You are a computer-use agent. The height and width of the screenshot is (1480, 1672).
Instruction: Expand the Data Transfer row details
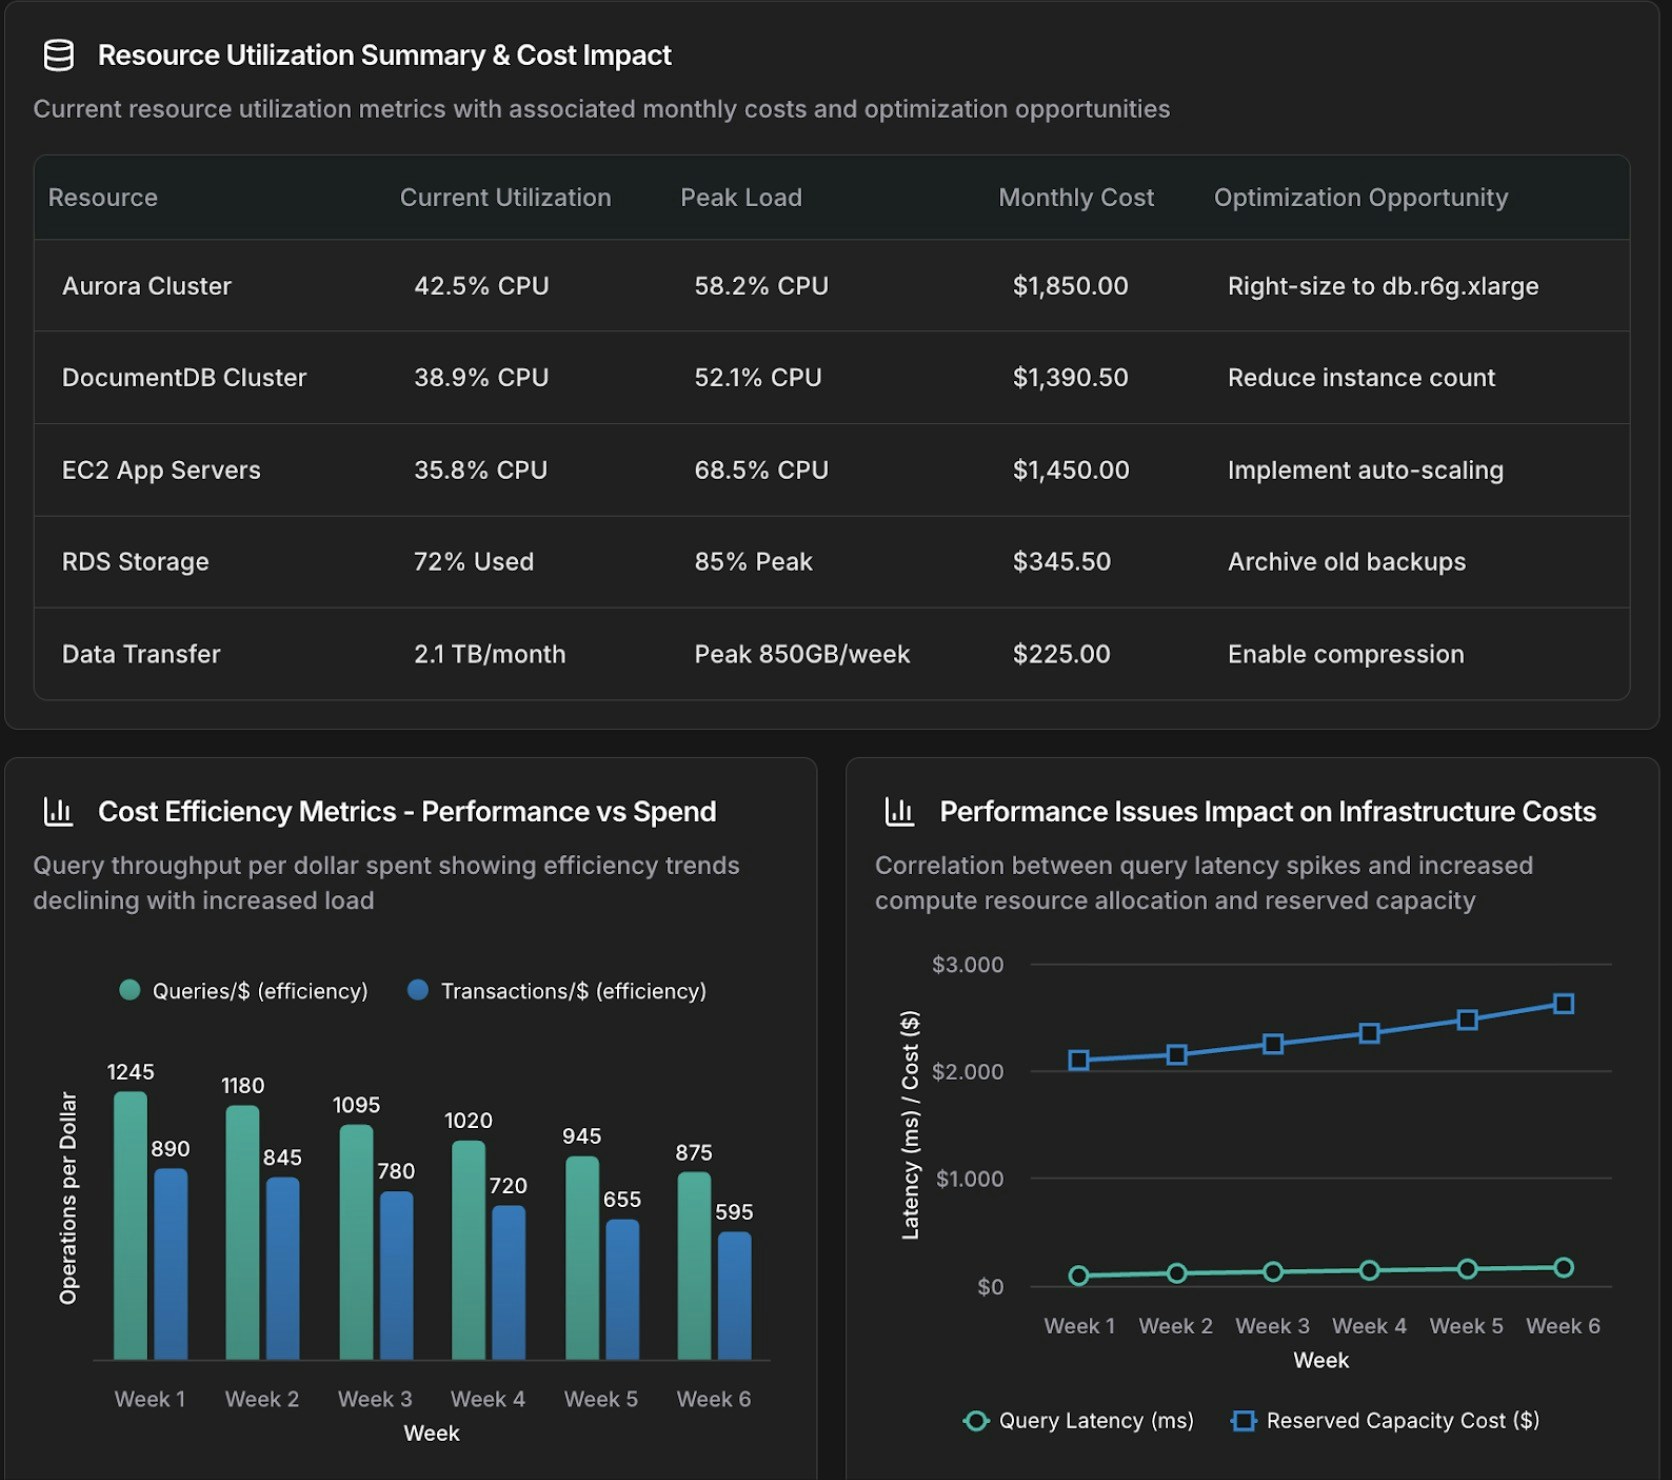point(140,654)
